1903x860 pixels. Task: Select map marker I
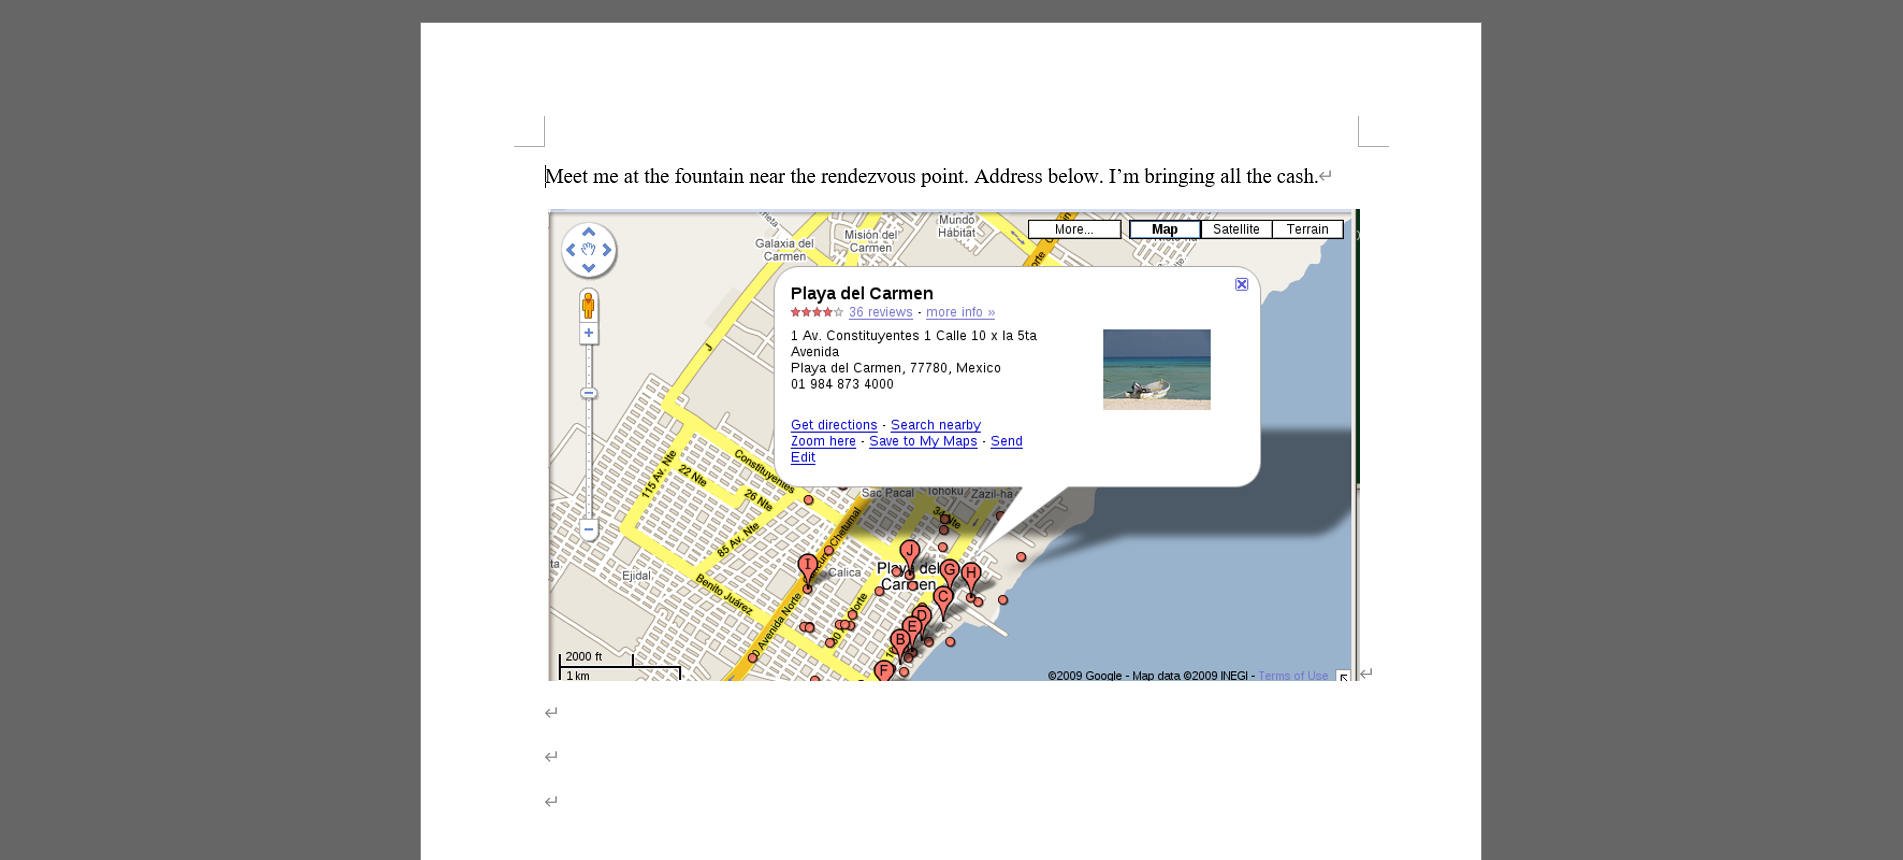[x=807, y=566]
